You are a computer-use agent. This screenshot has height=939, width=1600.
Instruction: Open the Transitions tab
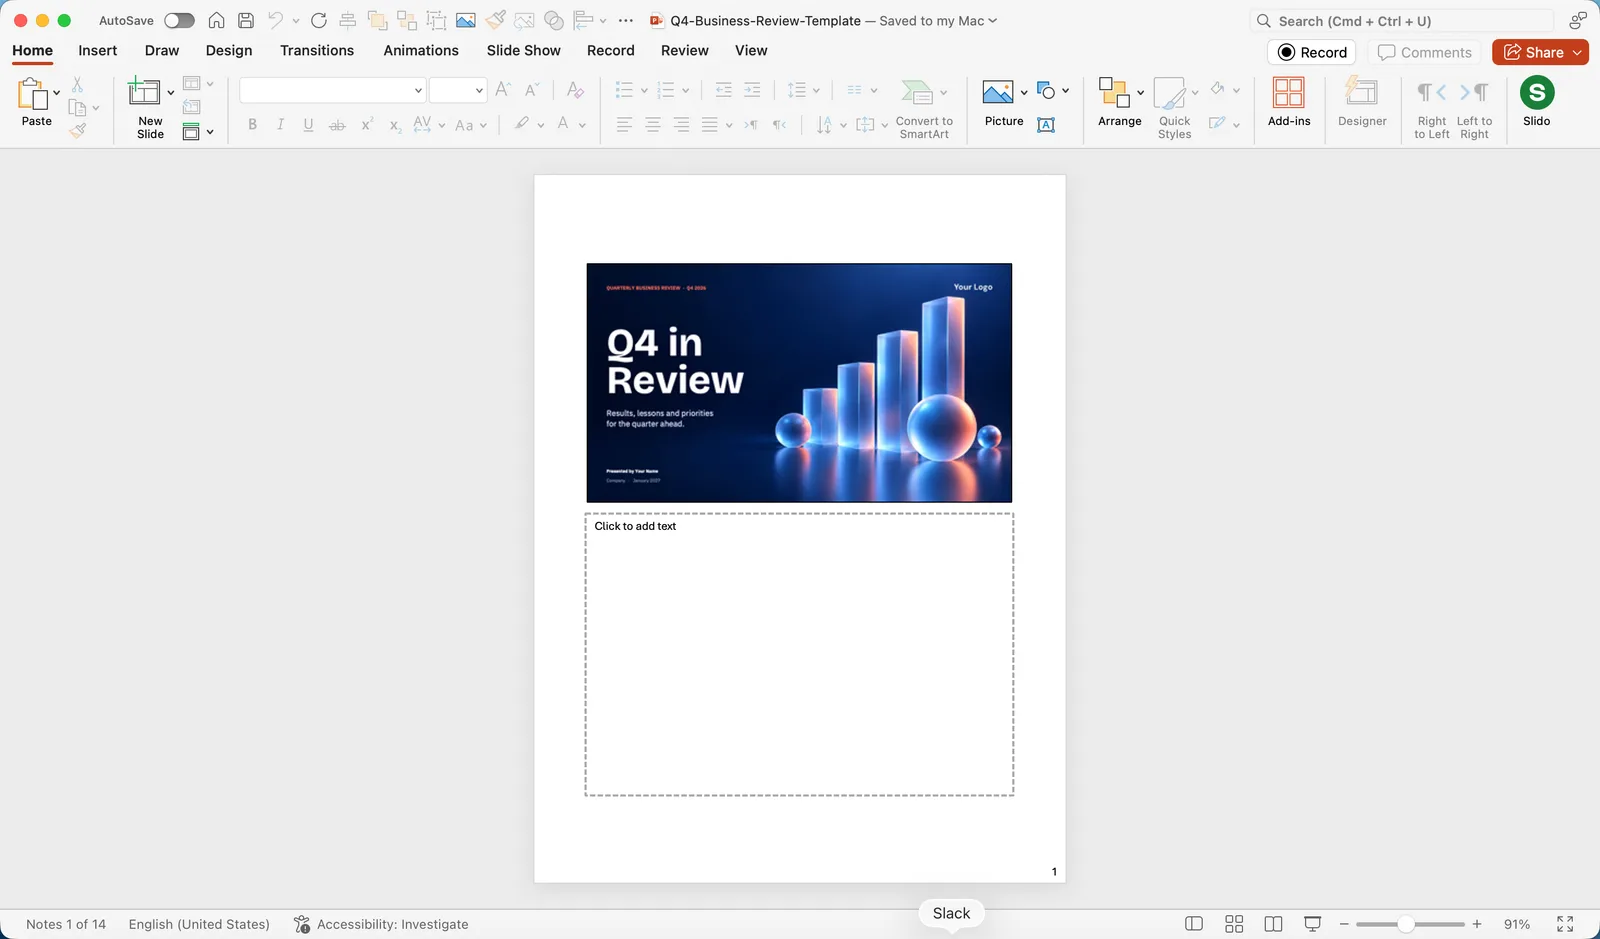click(x=317, y=51)
